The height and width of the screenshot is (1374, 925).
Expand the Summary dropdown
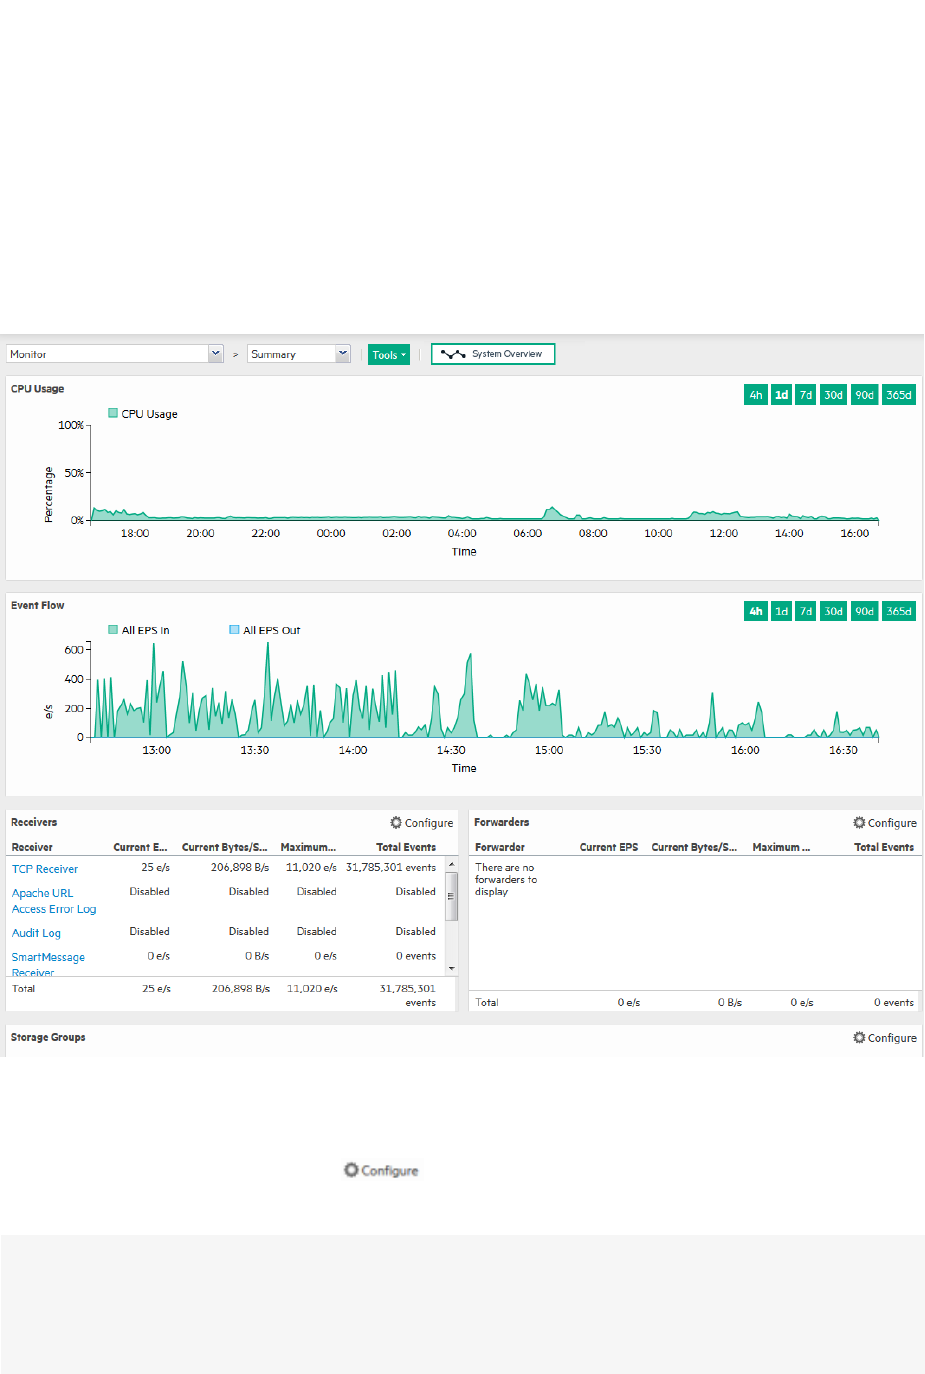pos(342,354)
